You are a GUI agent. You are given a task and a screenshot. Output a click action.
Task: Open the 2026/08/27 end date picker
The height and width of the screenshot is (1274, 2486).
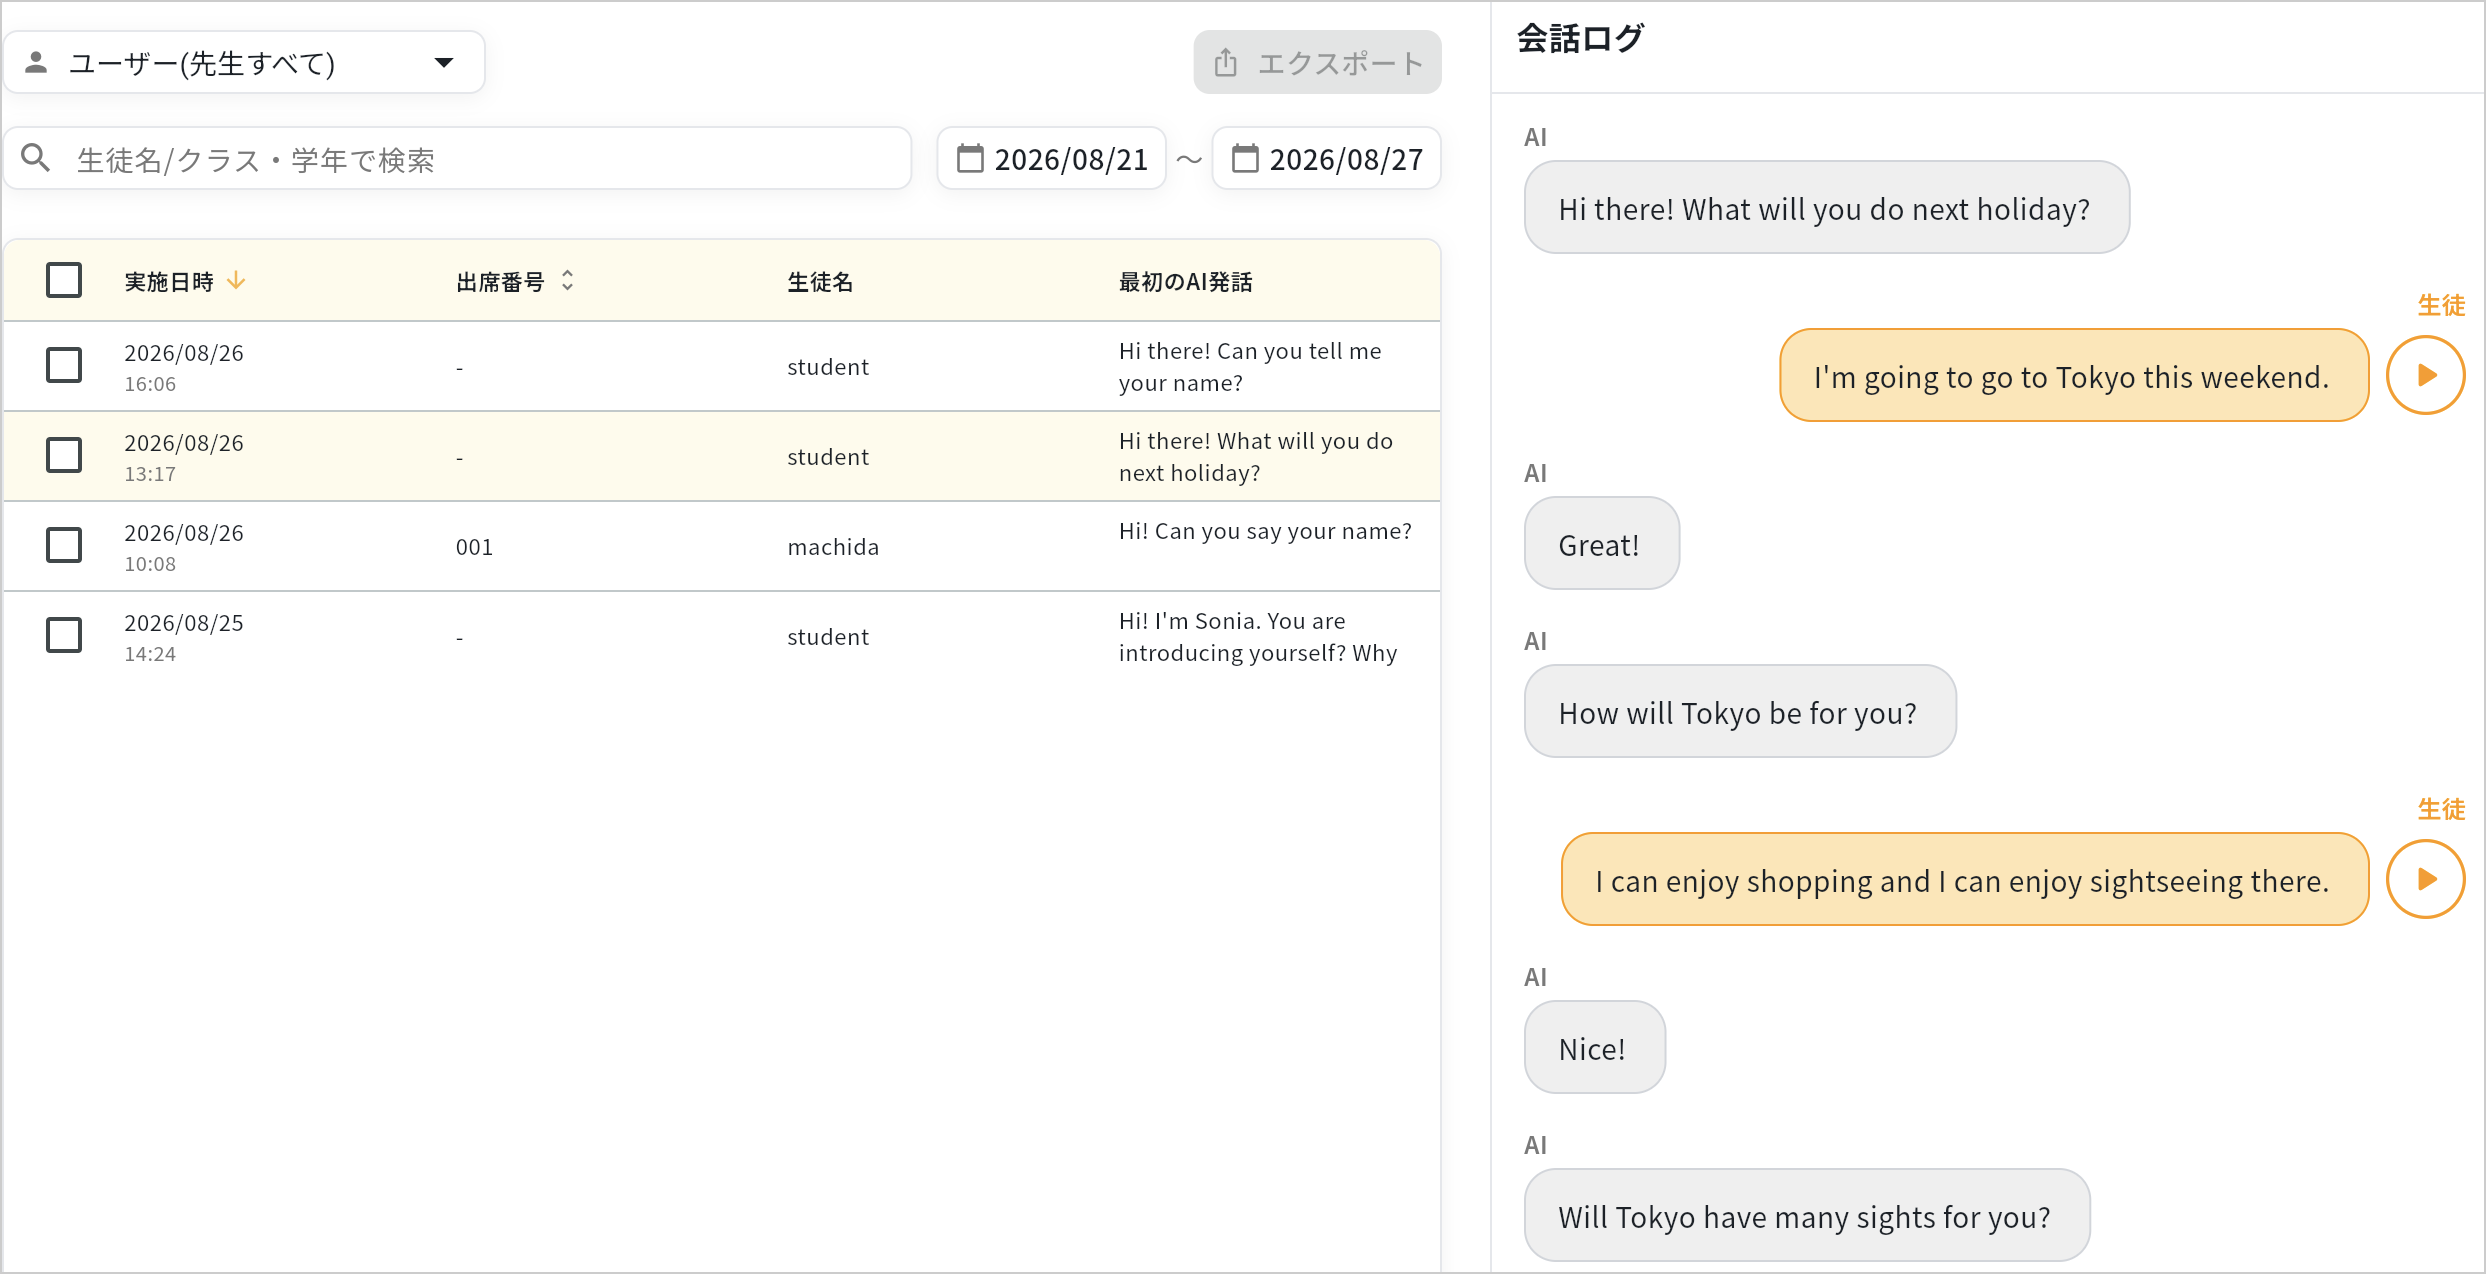coord(1326,158)
